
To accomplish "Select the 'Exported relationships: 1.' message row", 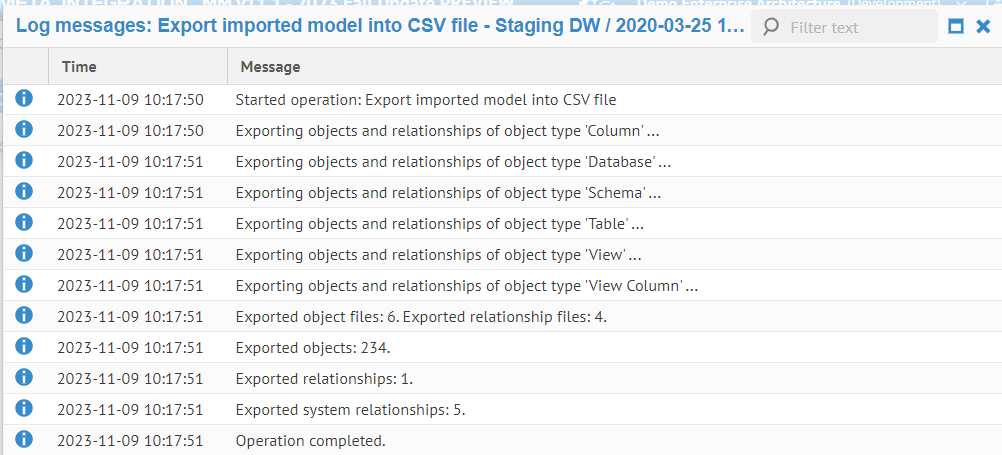I will 324,379.
